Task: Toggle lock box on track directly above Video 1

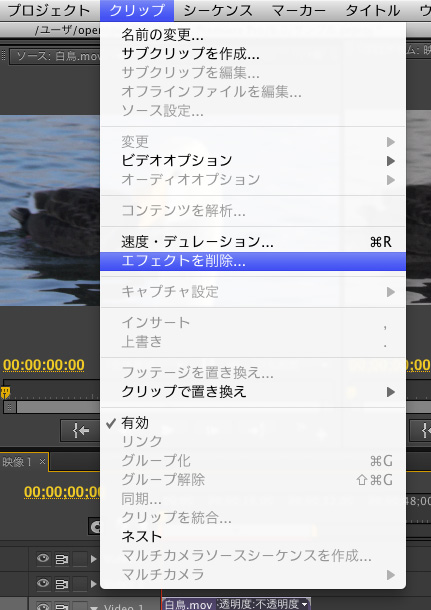Action: [80, 583]
